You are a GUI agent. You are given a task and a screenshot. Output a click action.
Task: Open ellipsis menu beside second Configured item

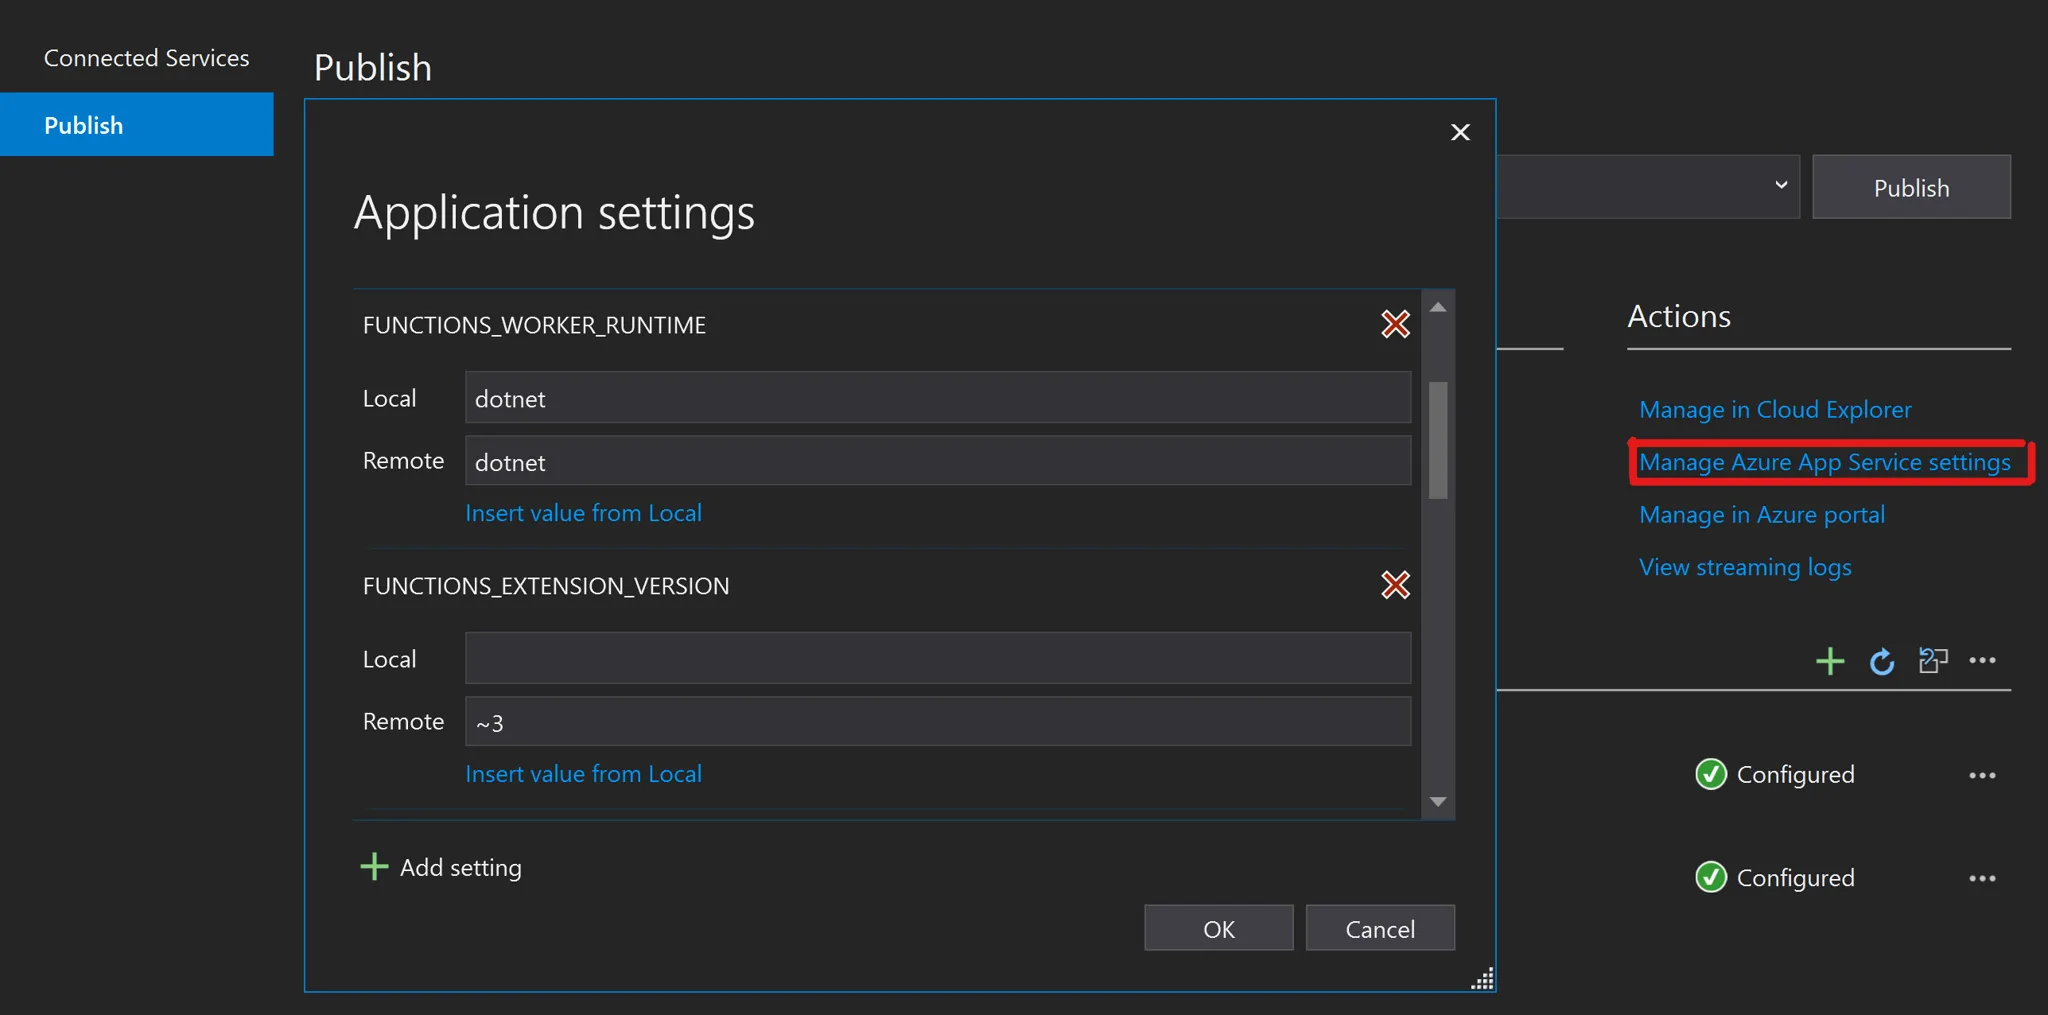pyautogui.click(x=1983, y=877)
